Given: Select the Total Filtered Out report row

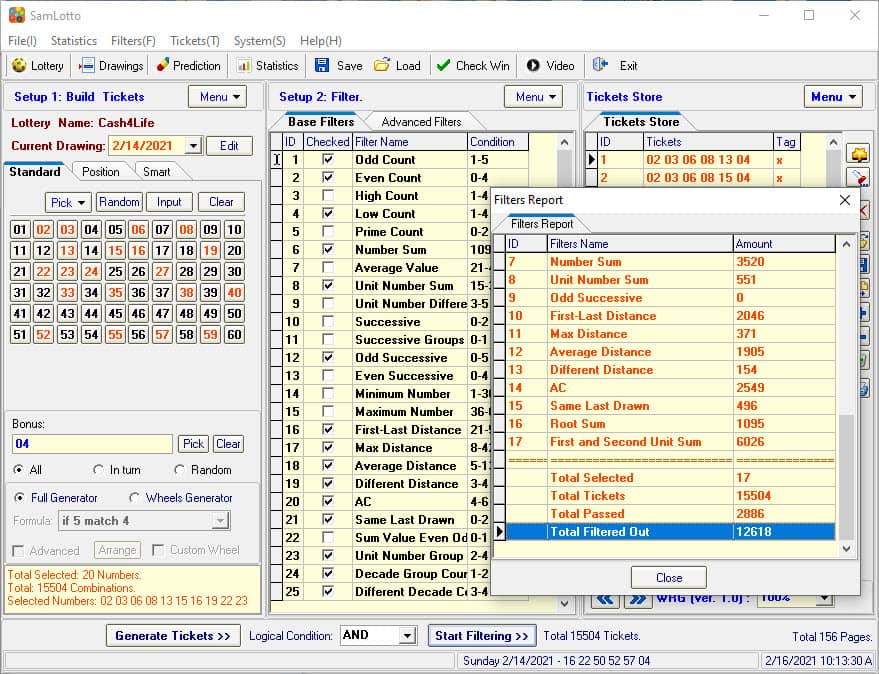Looking at the screenshot, I should coord(671,532).
